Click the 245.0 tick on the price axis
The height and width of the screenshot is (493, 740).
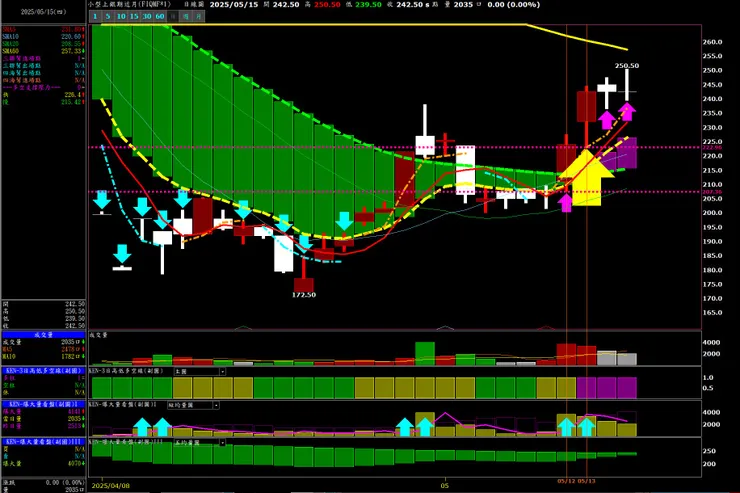pyautogui.click(x=712, y=85)
